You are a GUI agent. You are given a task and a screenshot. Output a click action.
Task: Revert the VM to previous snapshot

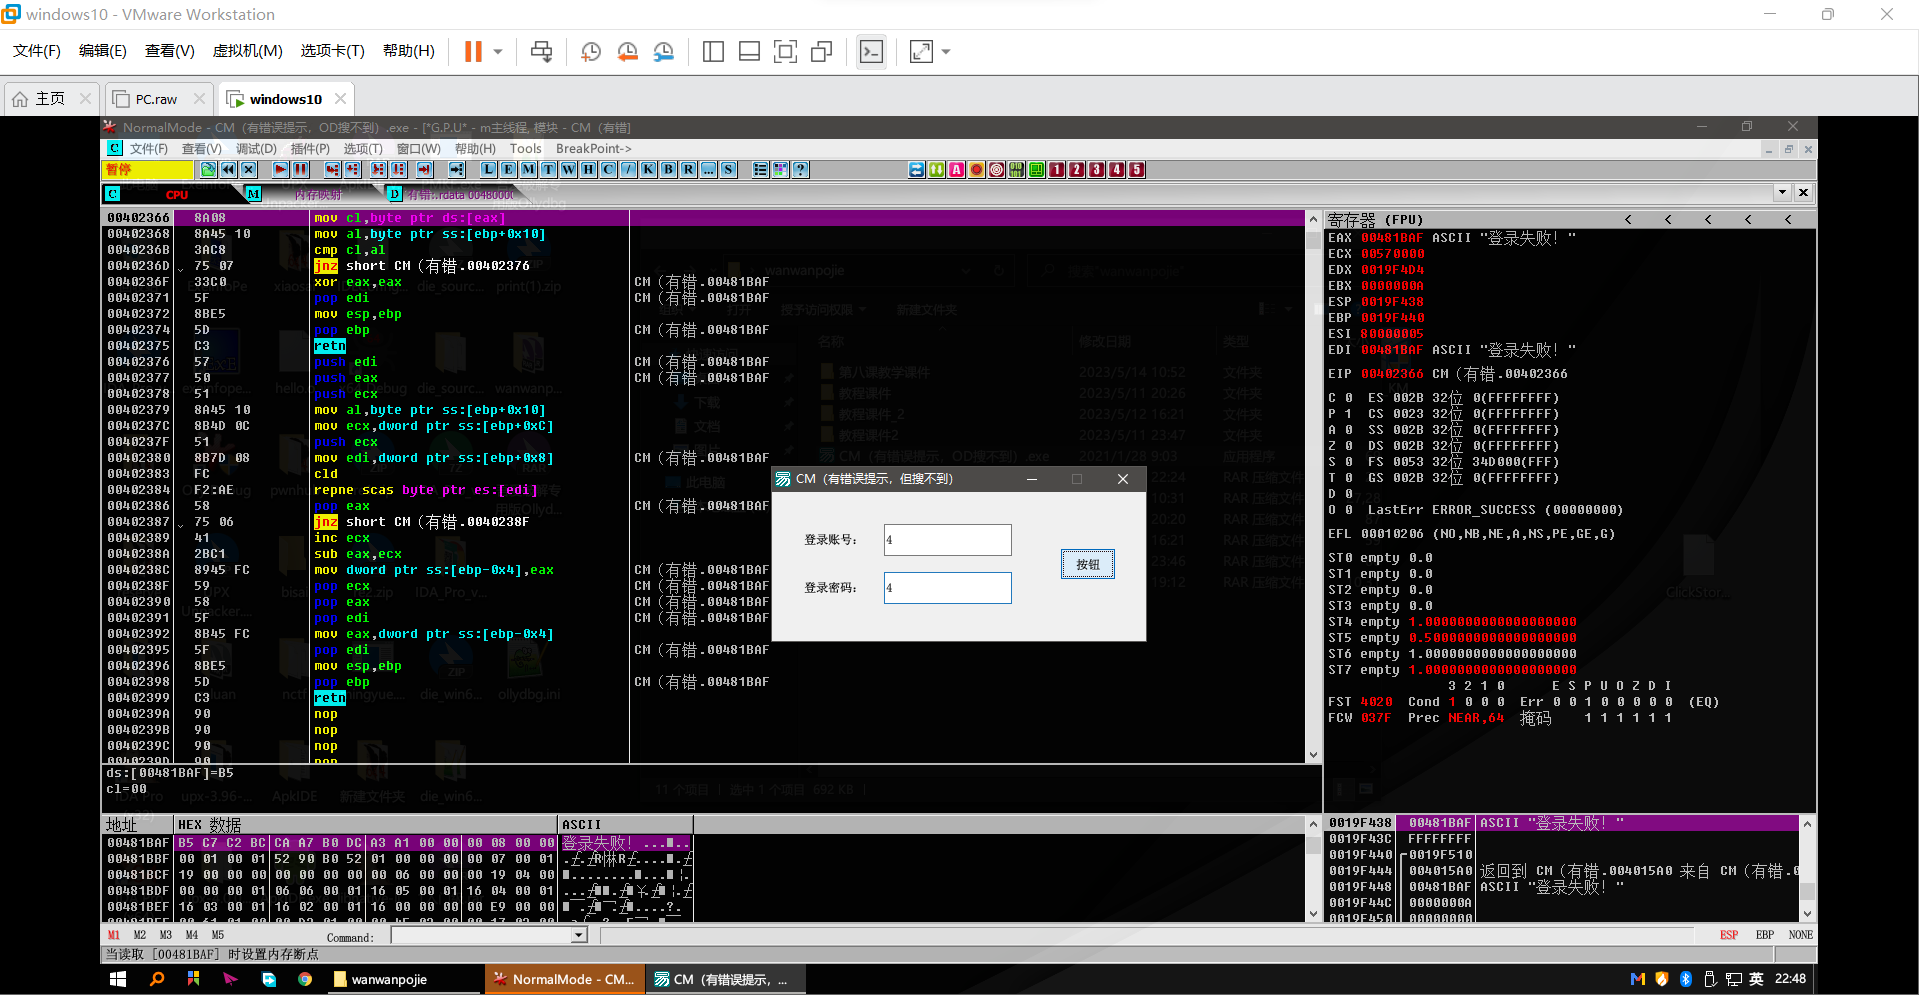[x=627, y=52]
